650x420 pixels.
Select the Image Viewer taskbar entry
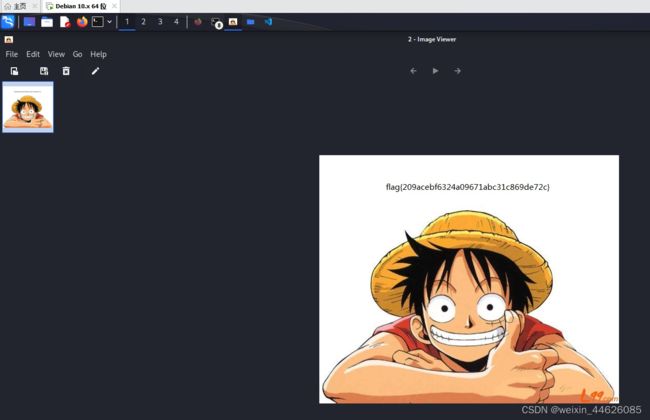233,22
